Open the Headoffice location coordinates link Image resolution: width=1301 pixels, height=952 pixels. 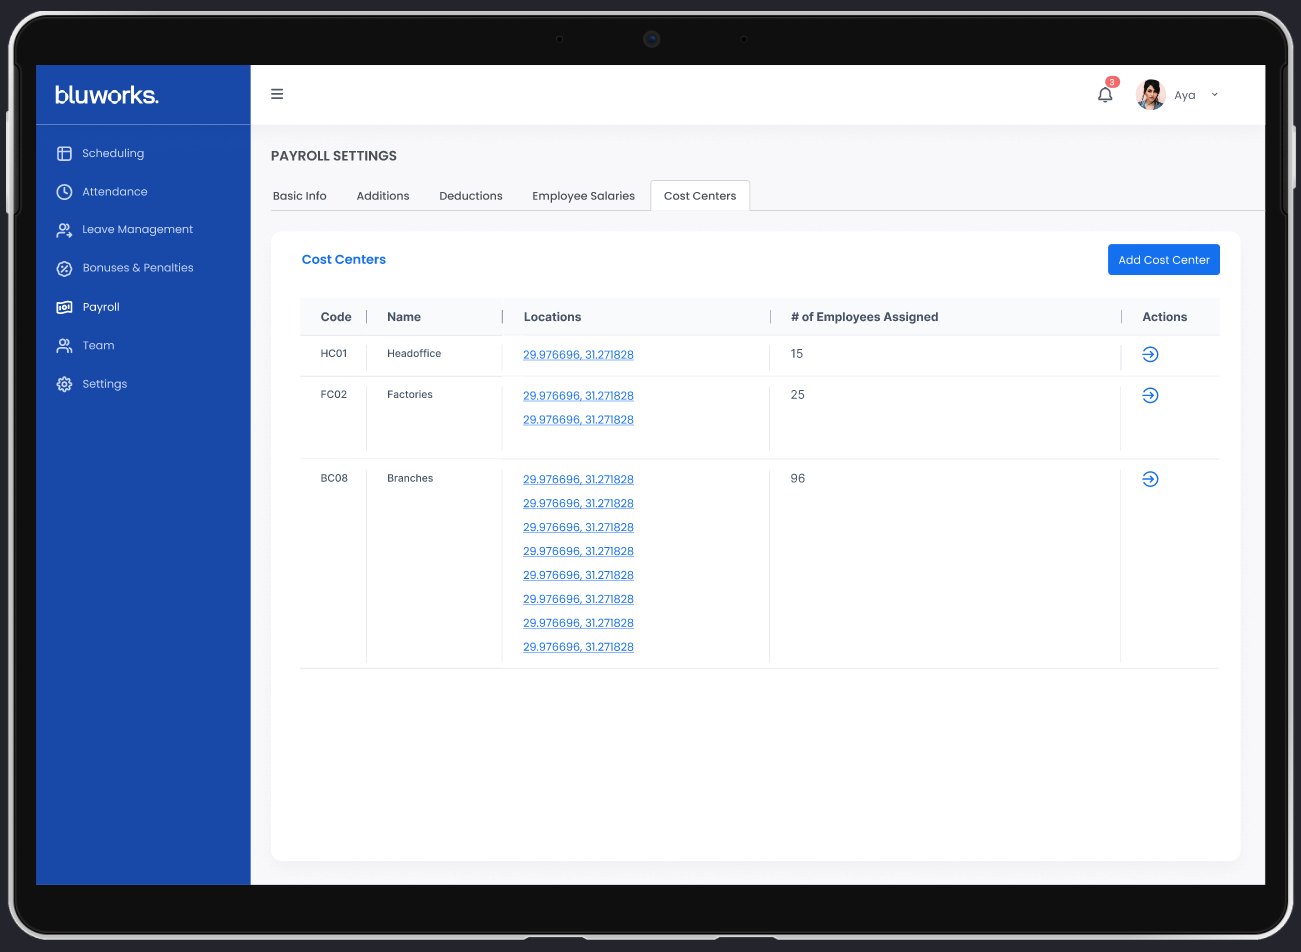[x=578, y=355]
